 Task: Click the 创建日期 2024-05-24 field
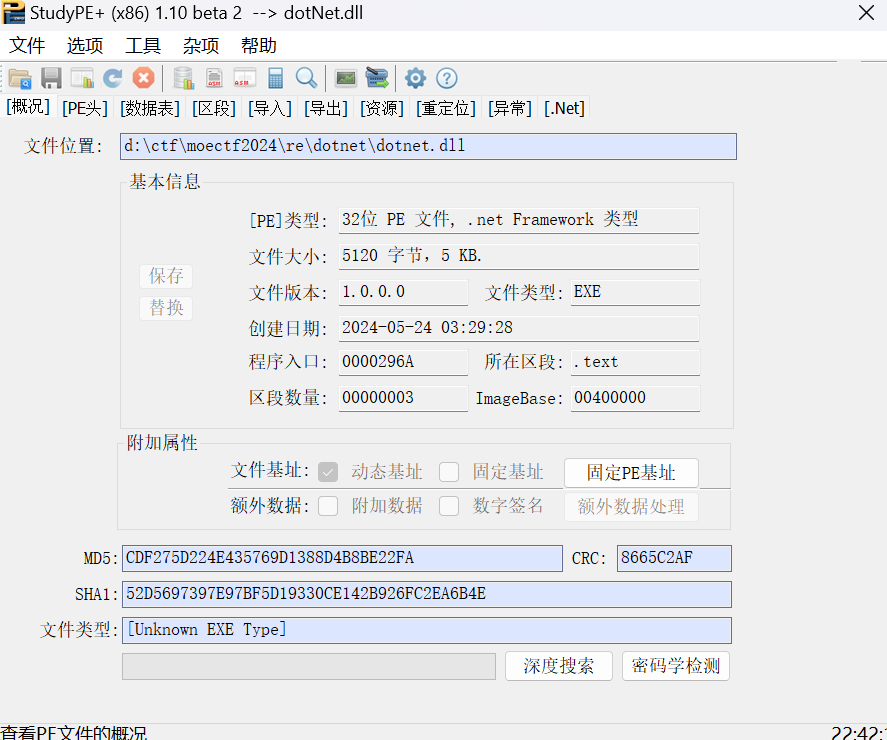coord(519,328)
